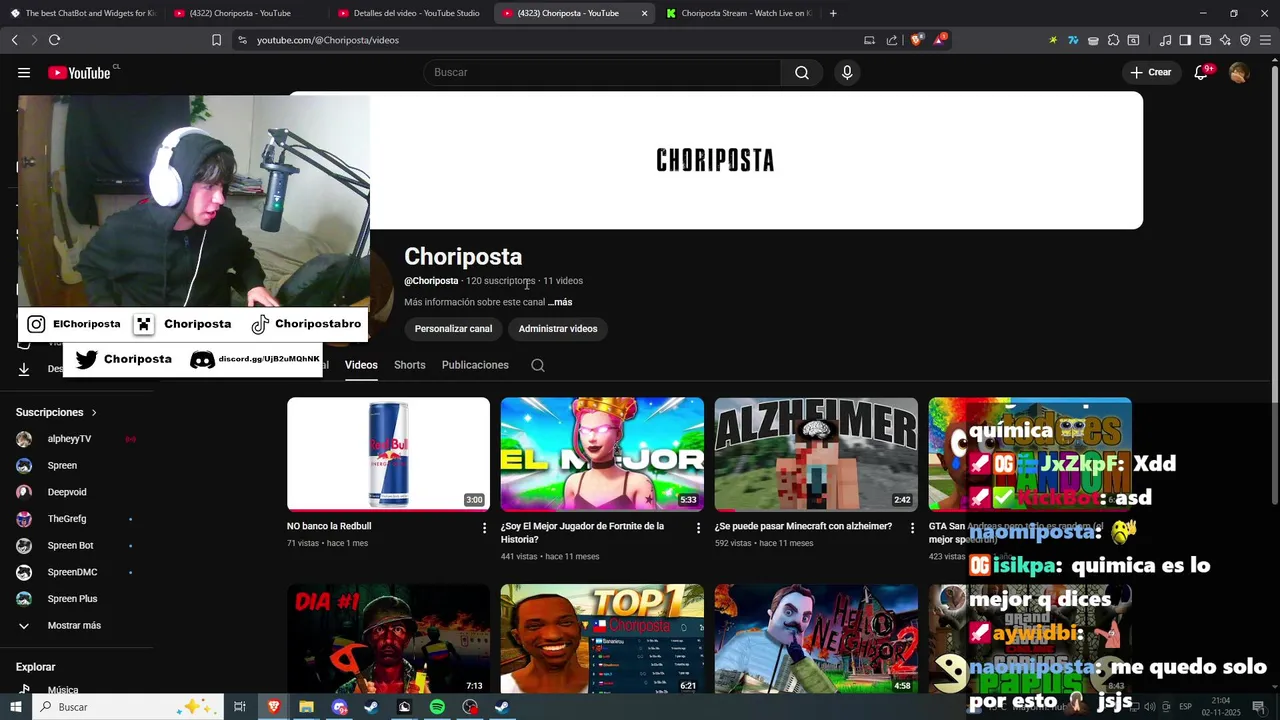Open Brave Shields lion icon
Screen dimensions: 1280x720
(916, 40)
